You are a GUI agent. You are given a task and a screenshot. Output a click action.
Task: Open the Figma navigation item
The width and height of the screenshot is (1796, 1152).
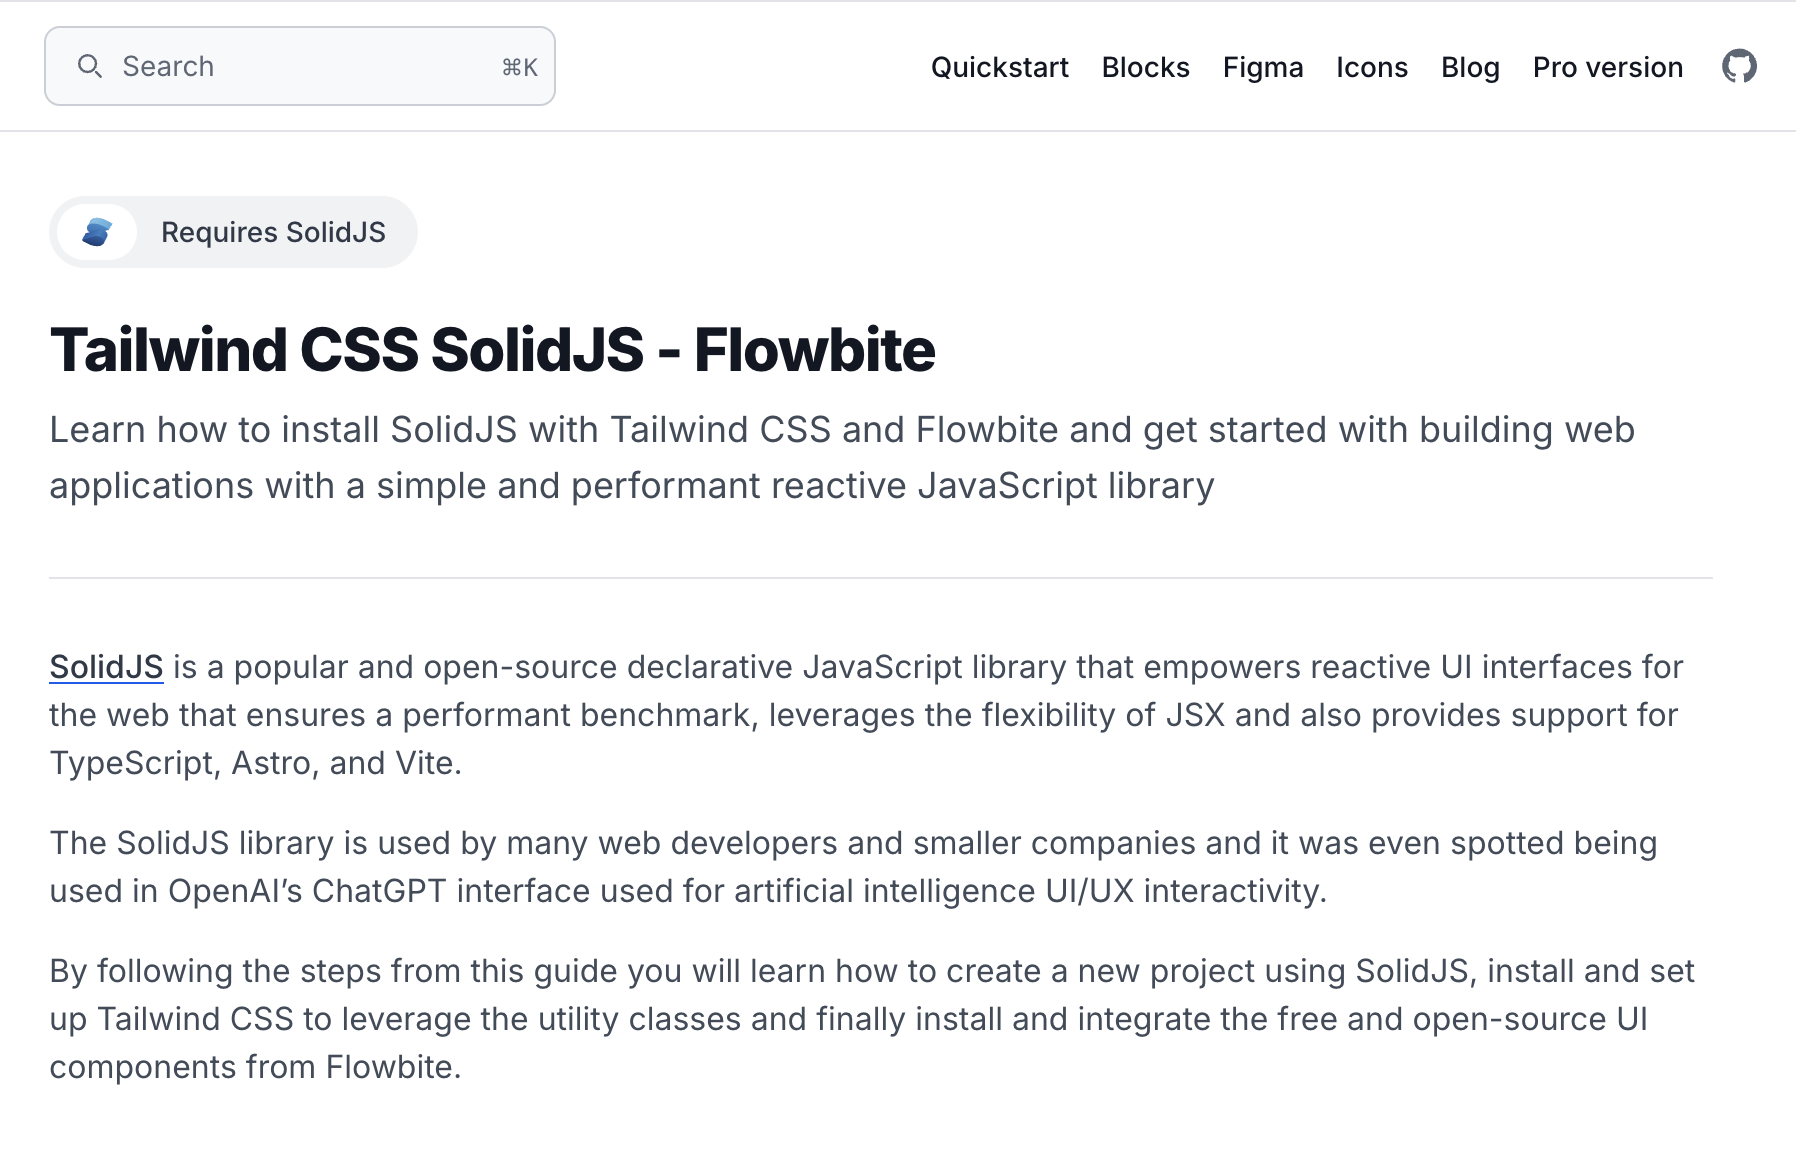click(1263, 67)
